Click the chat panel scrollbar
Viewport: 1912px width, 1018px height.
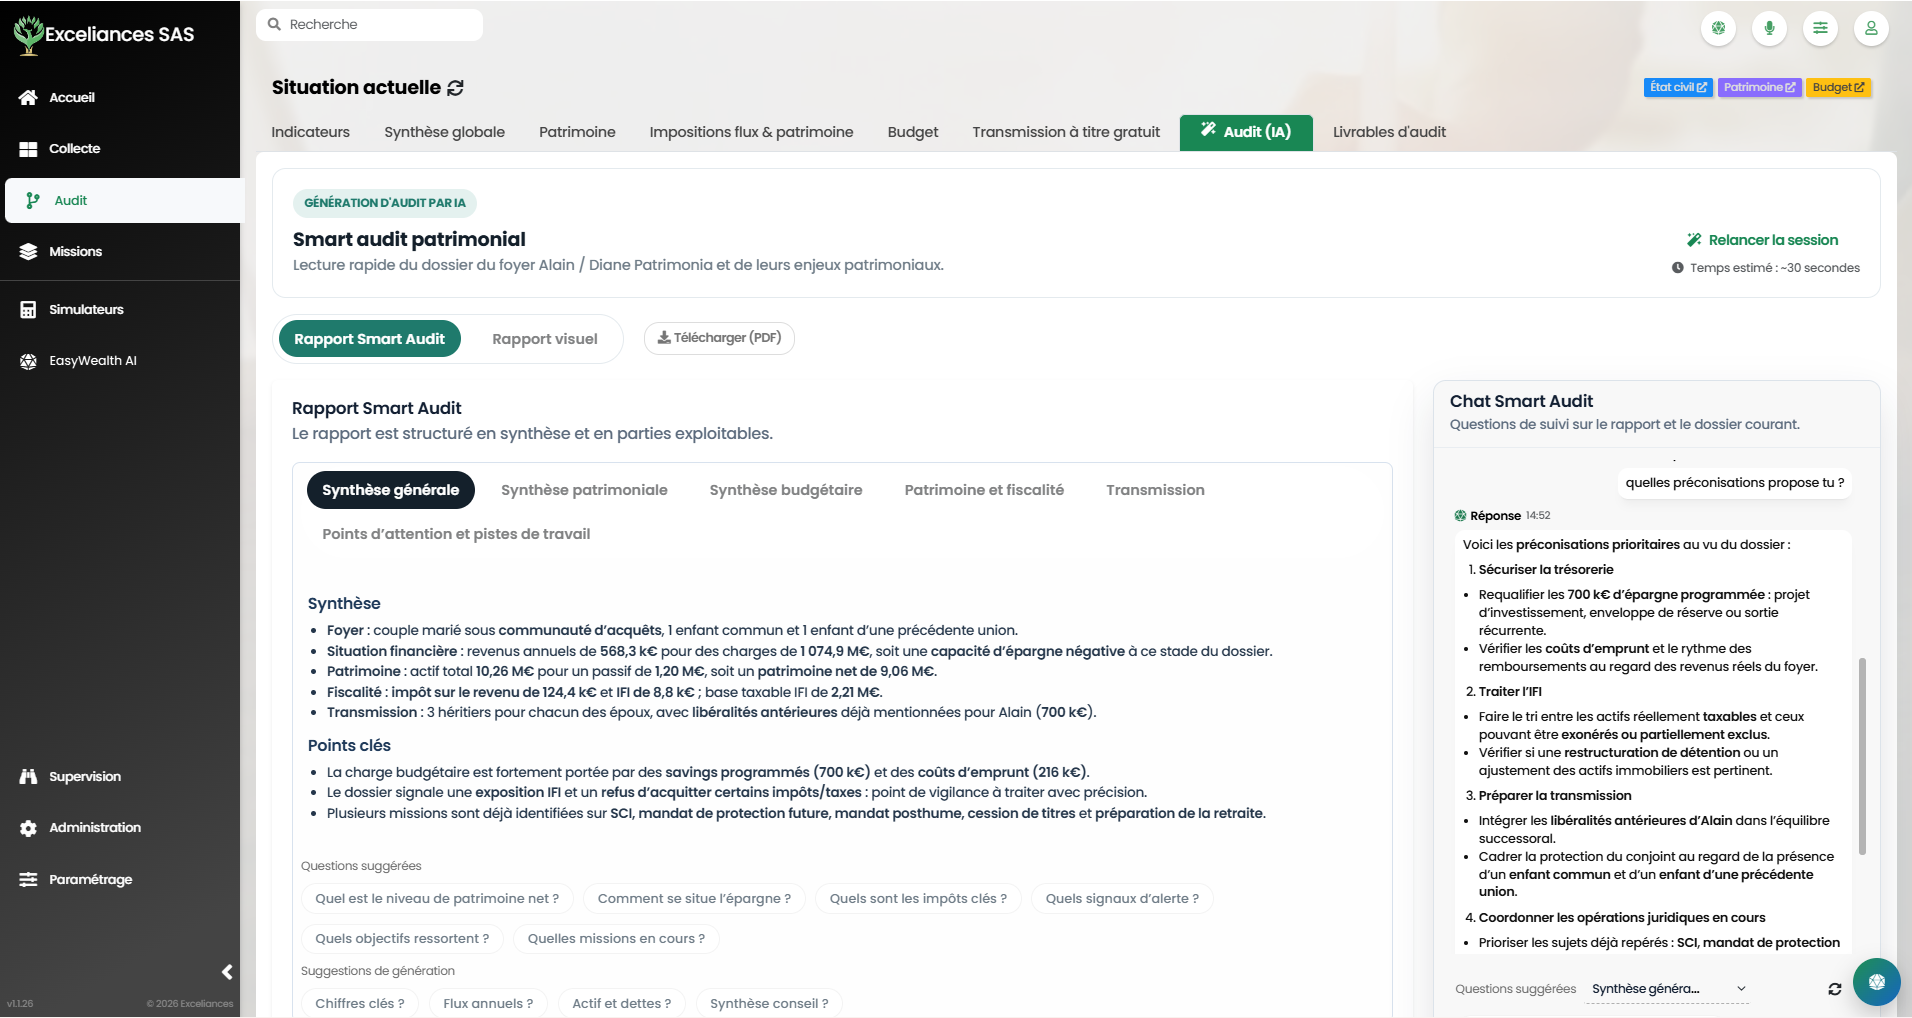click(1862, 756)
